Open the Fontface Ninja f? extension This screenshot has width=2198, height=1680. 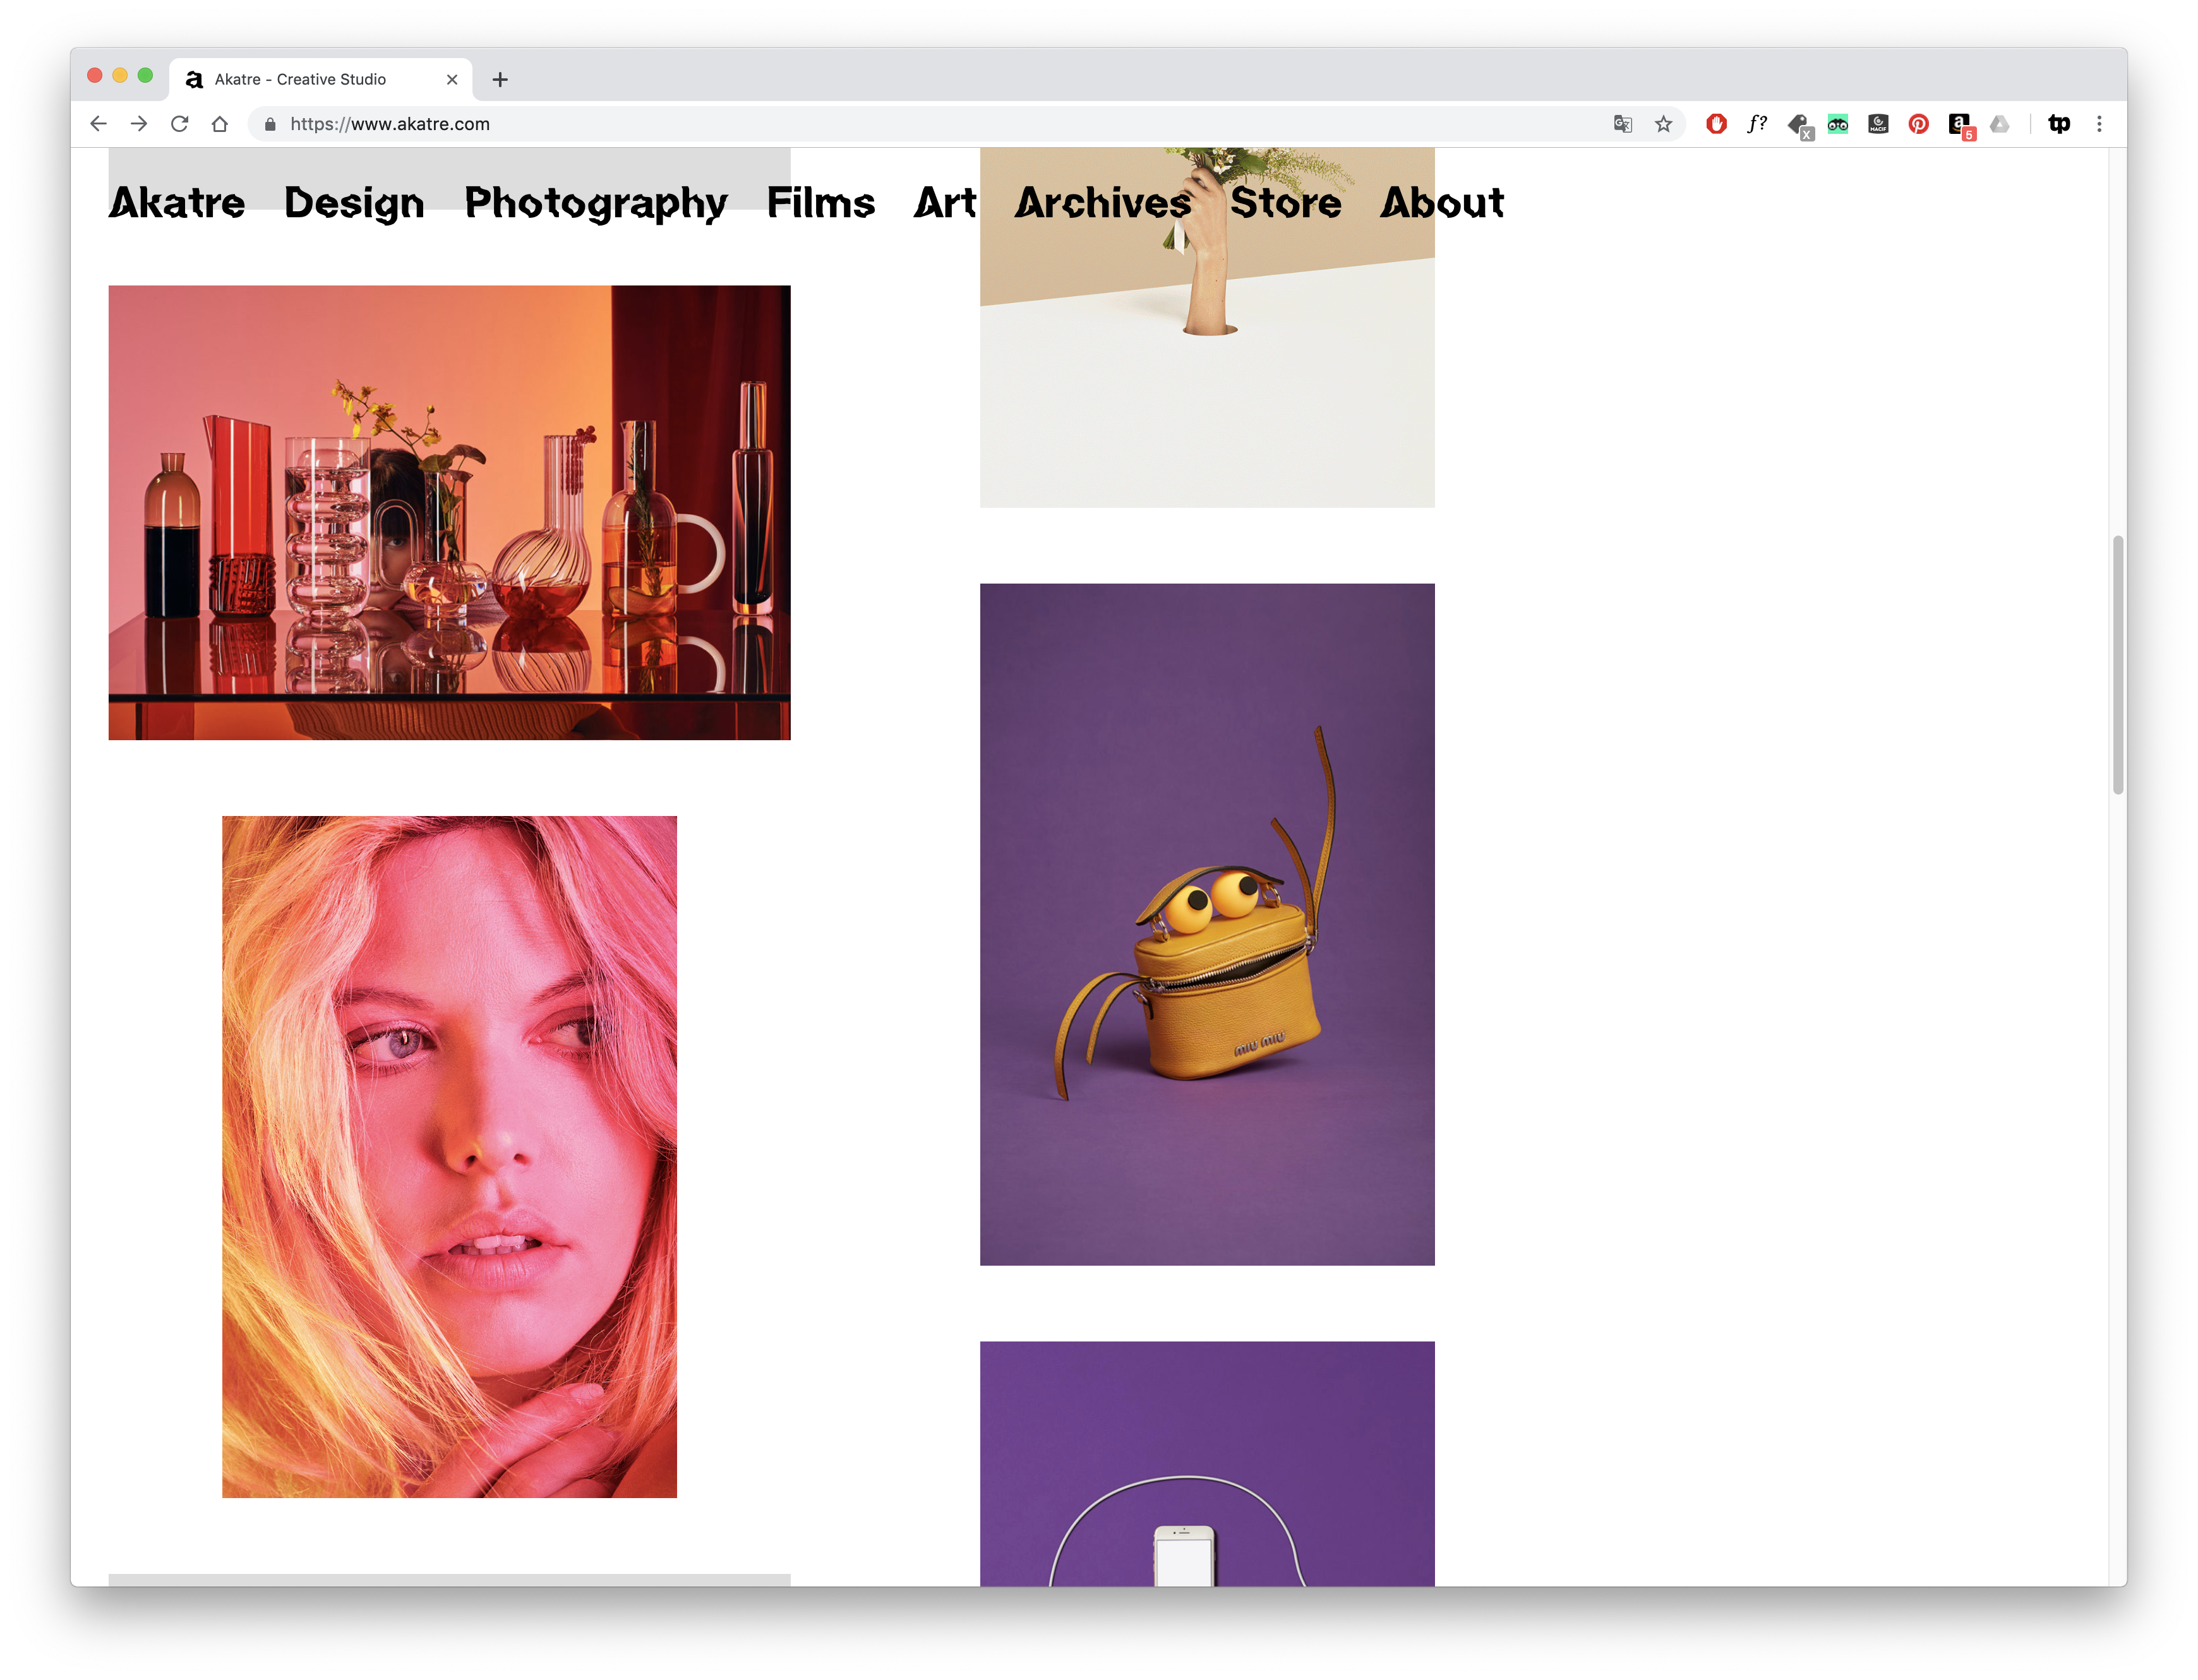tap(1757, 124)
